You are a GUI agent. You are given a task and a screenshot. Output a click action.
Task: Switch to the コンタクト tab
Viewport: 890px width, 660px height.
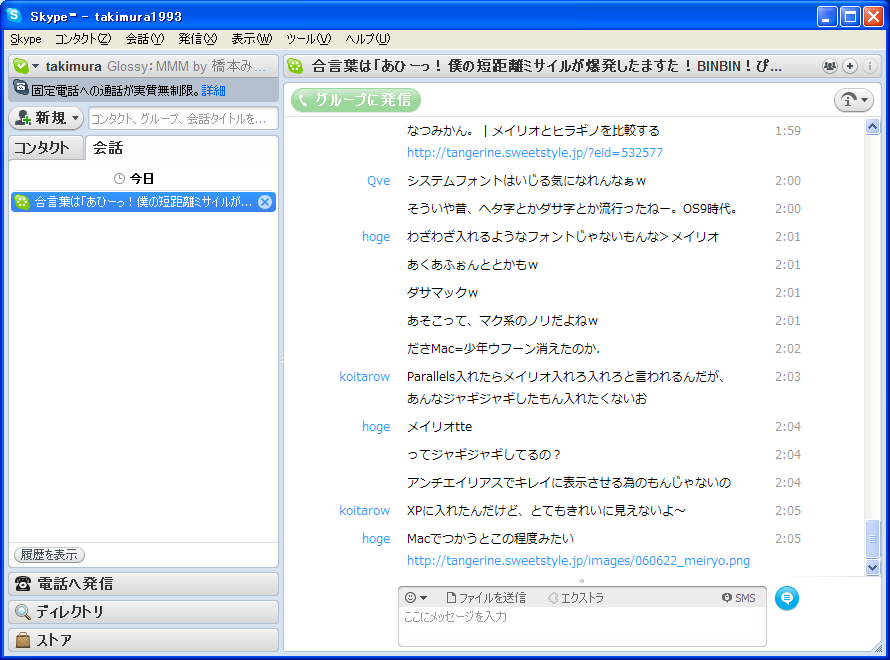click(46, 148)
